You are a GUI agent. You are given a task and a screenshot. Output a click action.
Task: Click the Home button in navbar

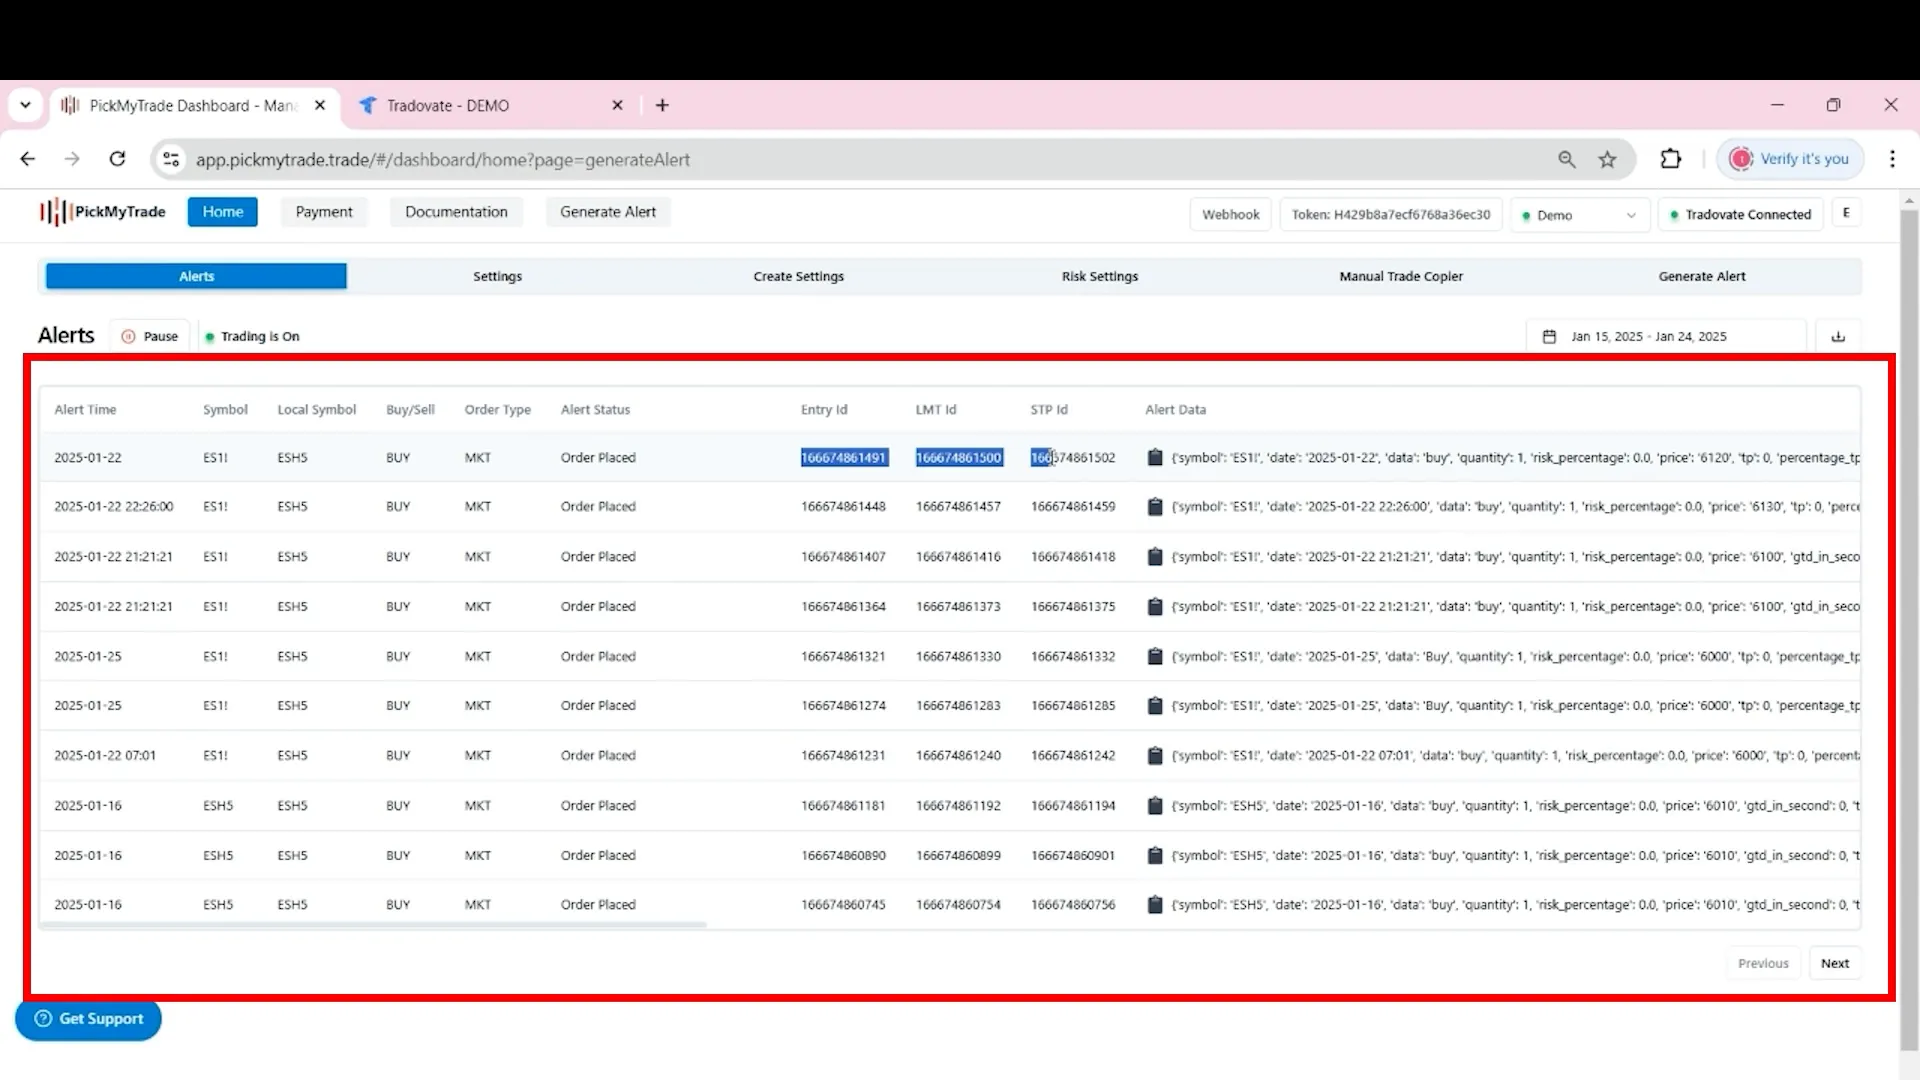(x=222, y=212)
